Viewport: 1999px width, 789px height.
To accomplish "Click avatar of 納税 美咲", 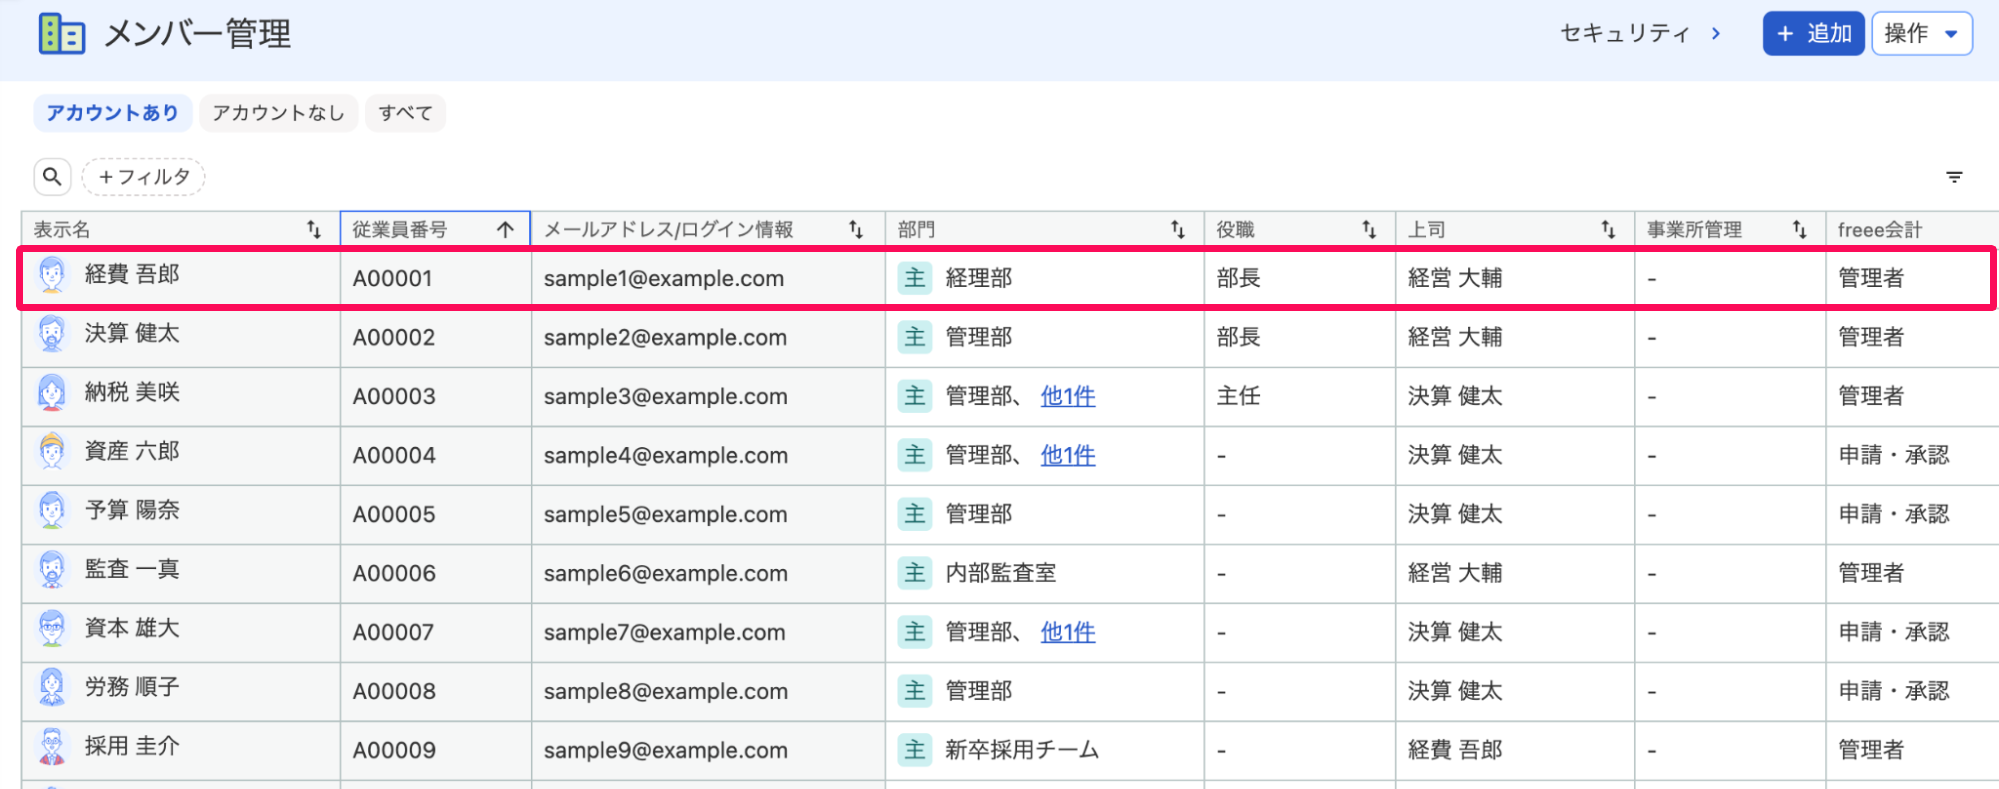I will [x=52, y=393].
